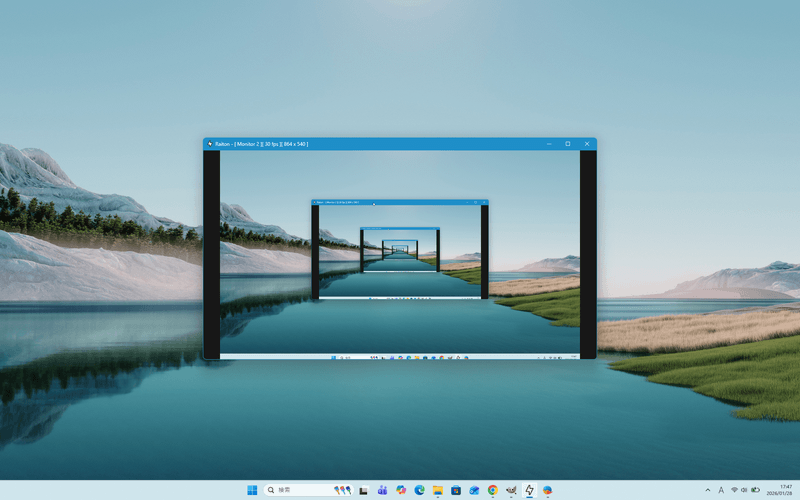
Task: Open the clock and date flyout
Action: click(780, 490)
